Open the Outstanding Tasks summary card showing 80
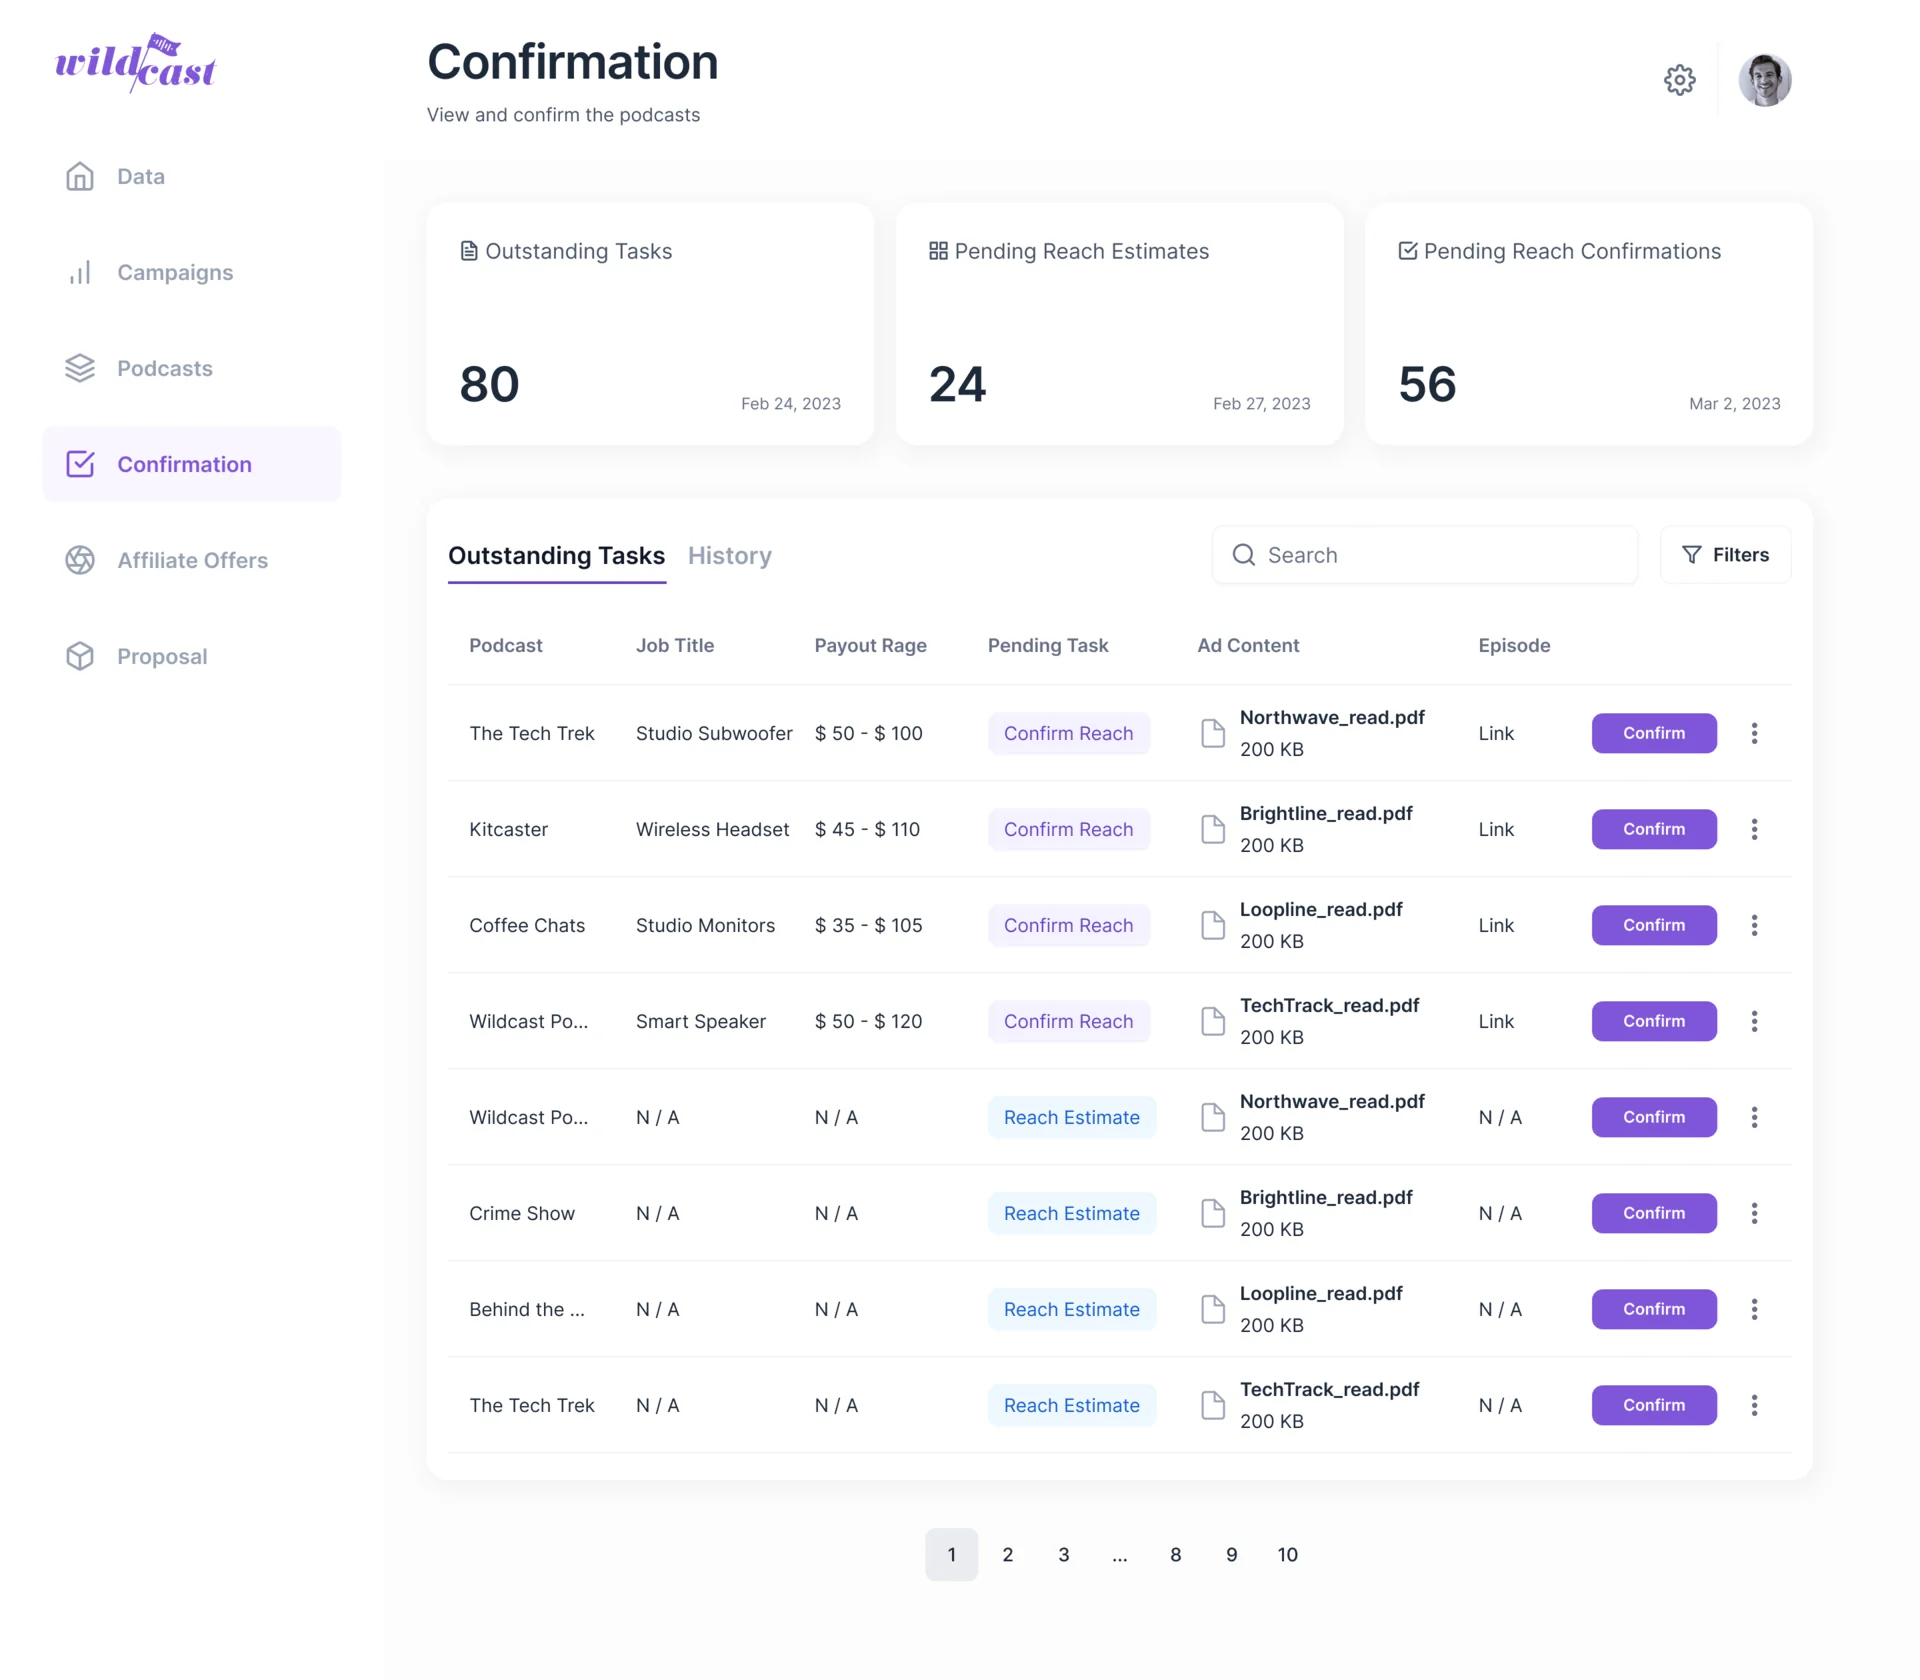1920x1680 pixels. tap(650, 324)
